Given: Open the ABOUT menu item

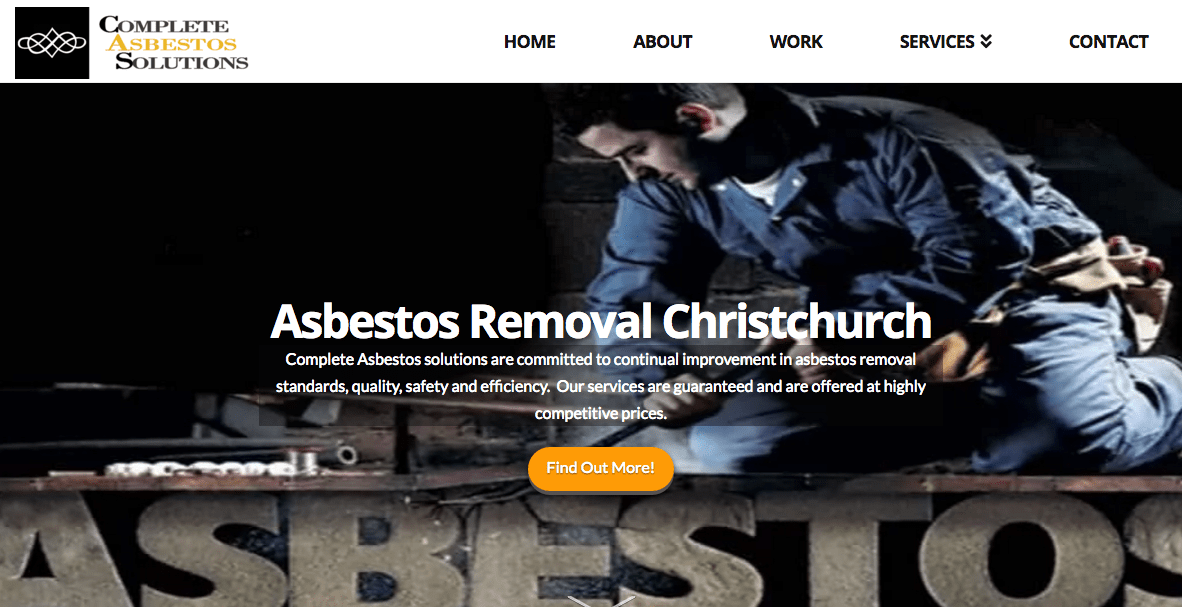Looking at the screenshot, I should coord(663,42).
